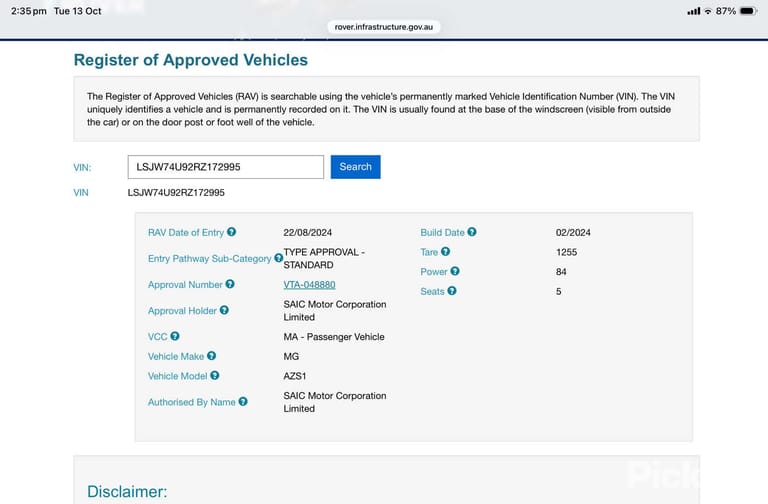The height and width of the screenshot is (504, 768).
Task: Show help for Authorised By Name
Action: coord(243,402)
